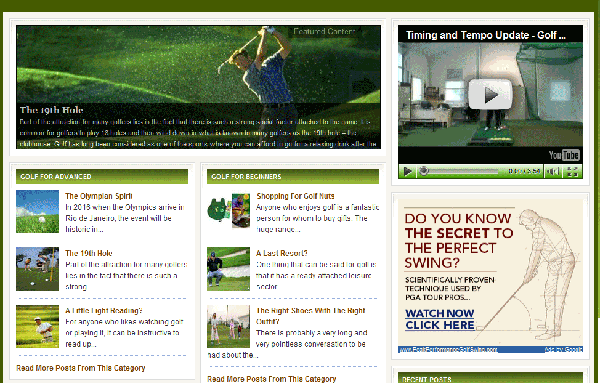The width and height of the screenshot is (600, 383).
Task: Read more posts under Golf For Advanced
Action: tap(81, 368)
